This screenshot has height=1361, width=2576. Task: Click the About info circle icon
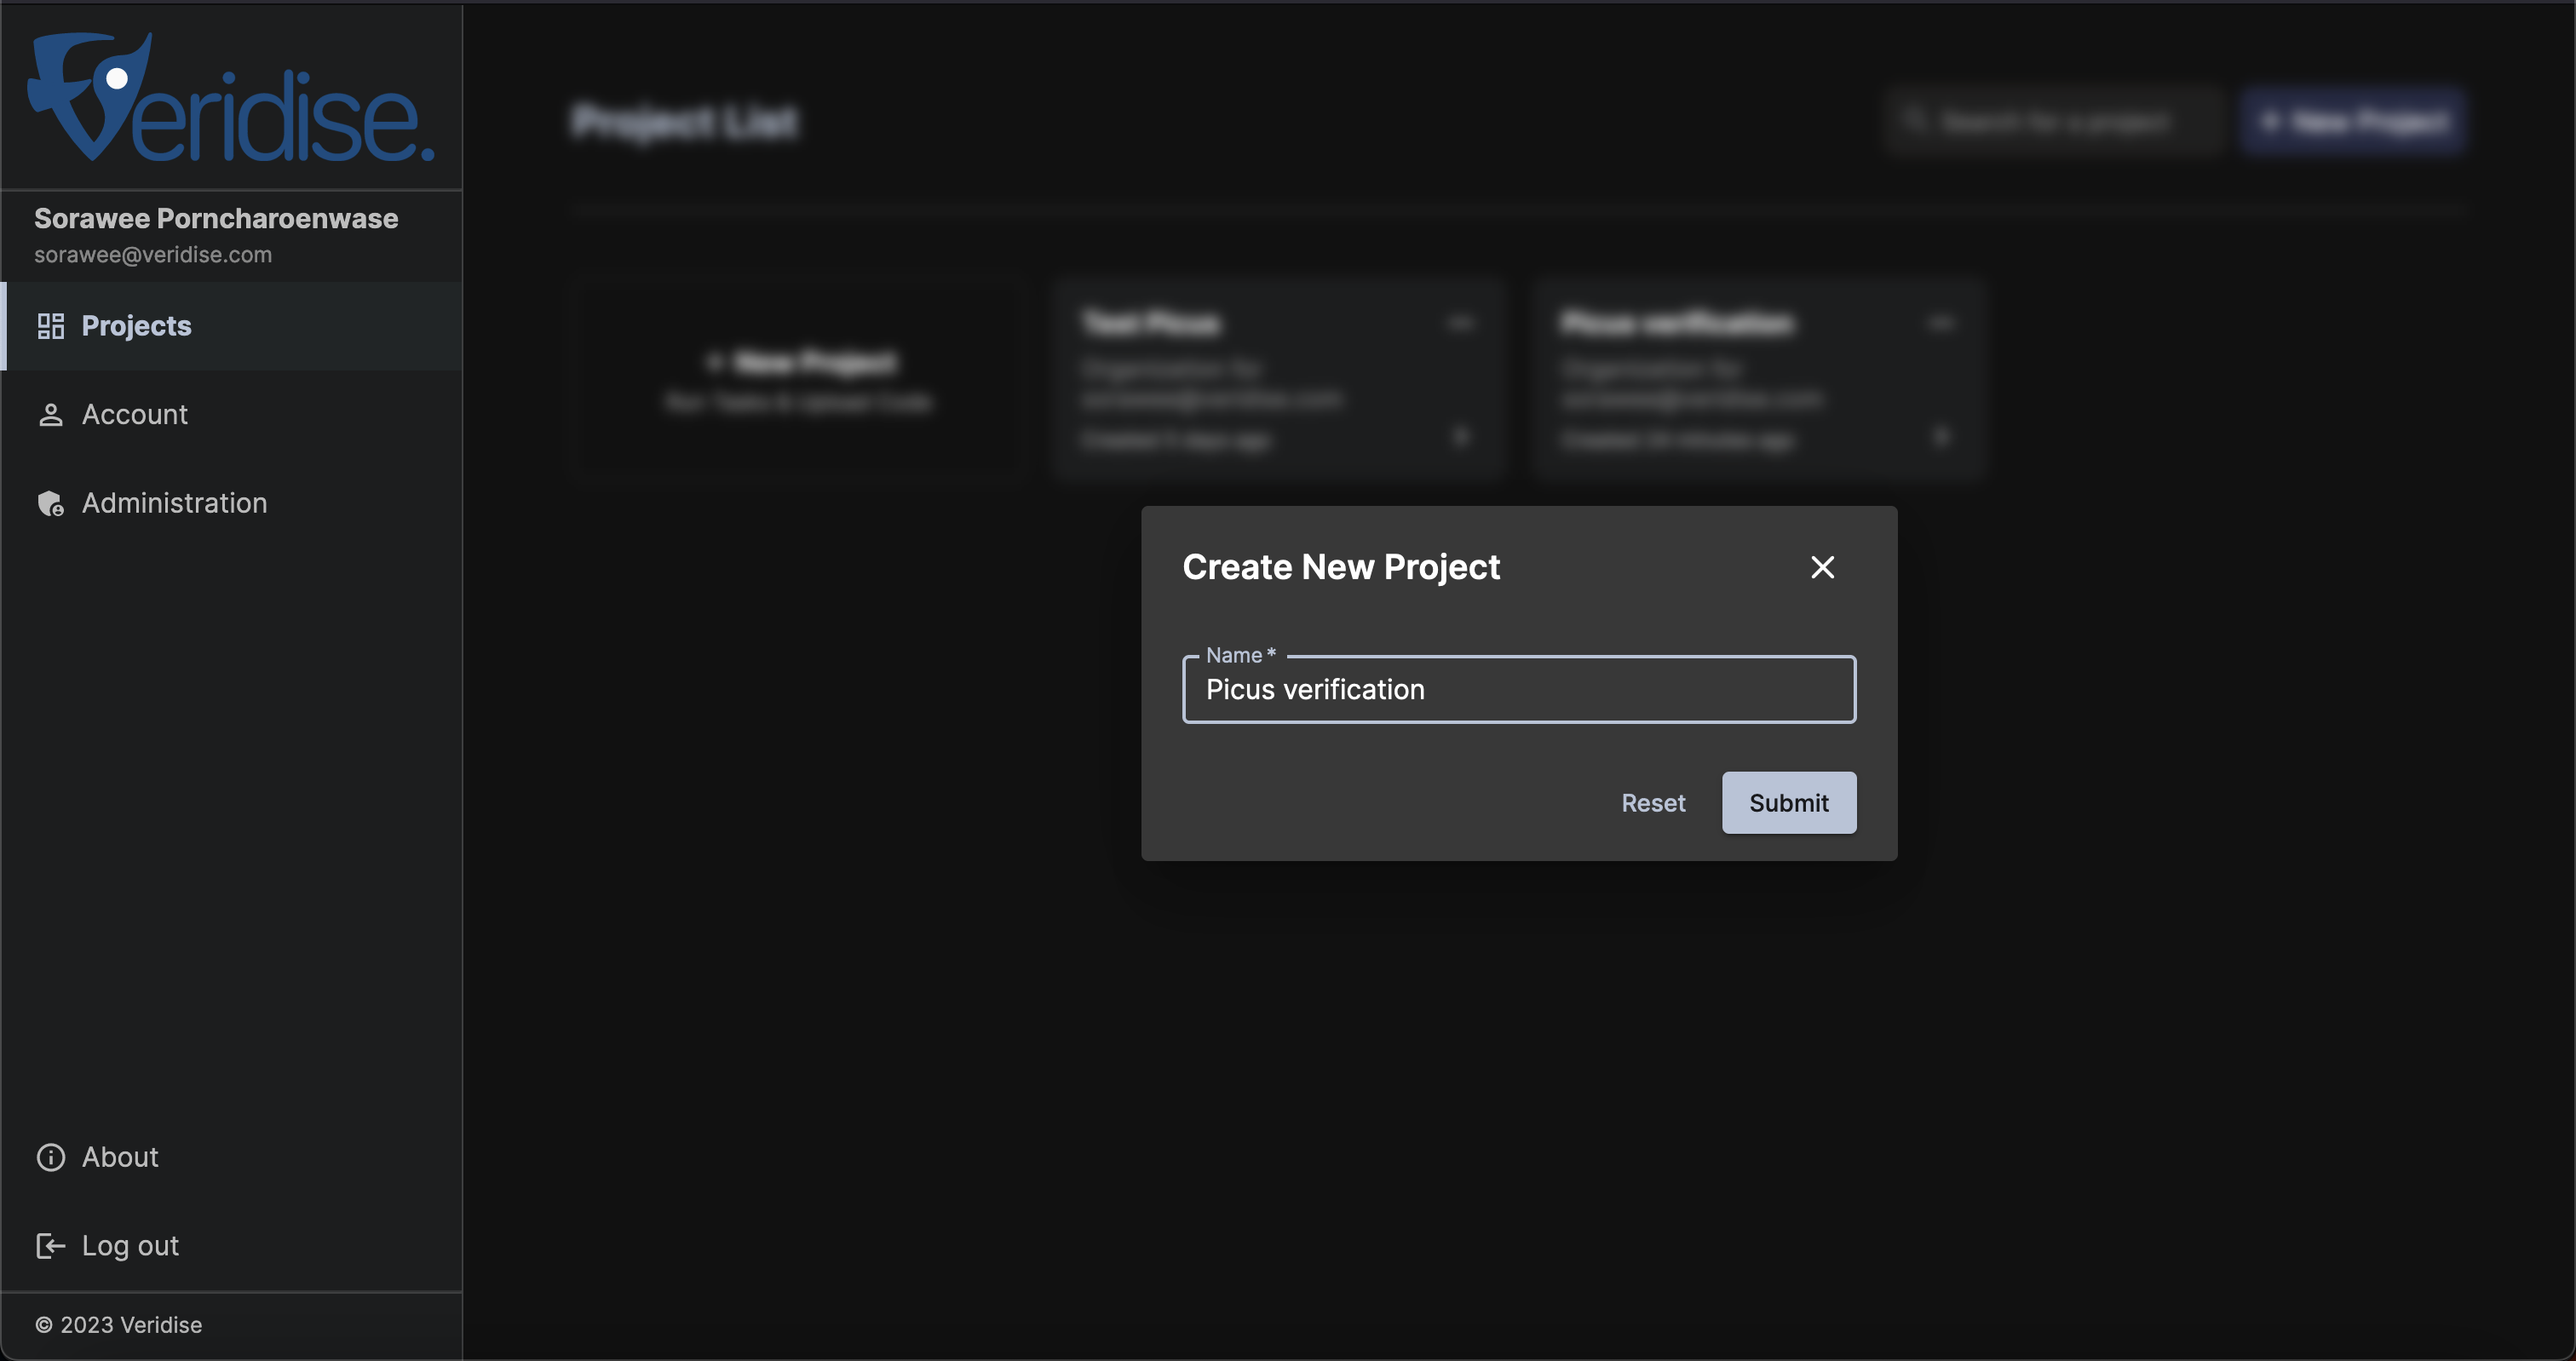50,1157
